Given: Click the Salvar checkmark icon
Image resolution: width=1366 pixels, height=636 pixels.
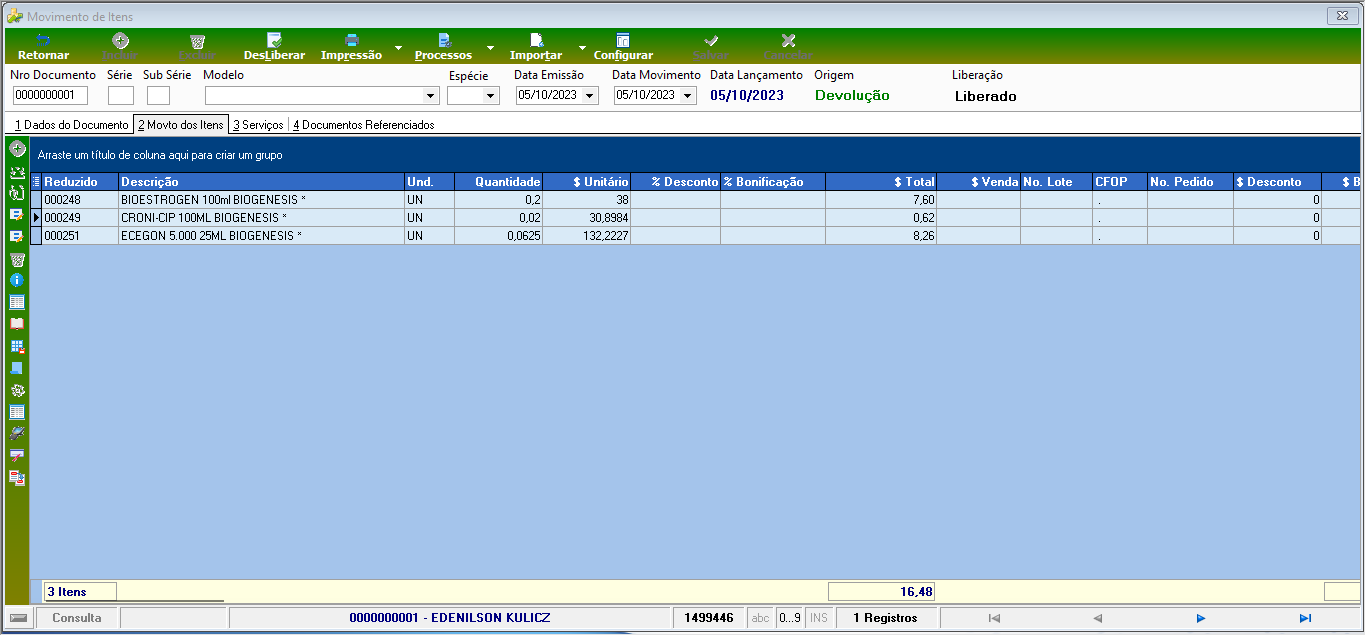Looking at the screenshot, I should click(x=711, y=41).
